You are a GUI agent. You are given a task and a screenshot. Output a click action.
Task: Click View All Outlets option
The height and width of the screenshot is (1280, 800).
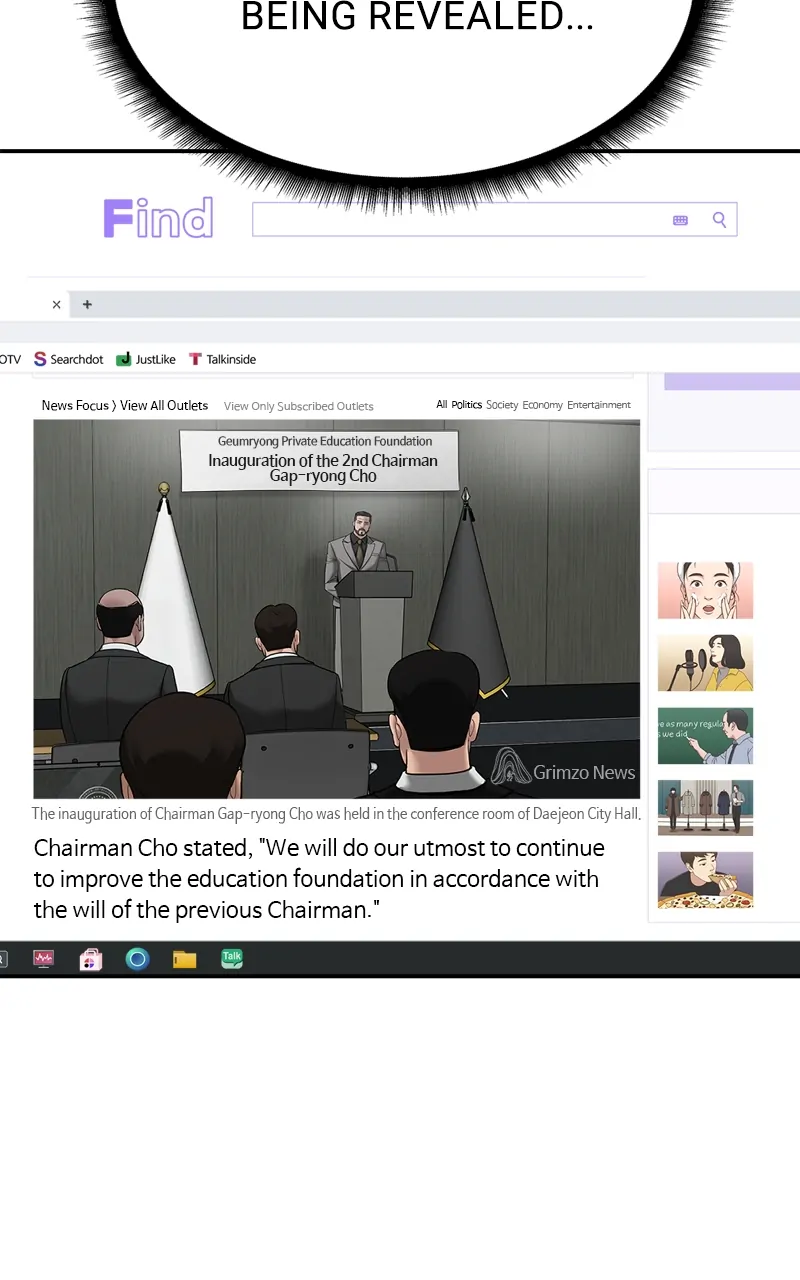click(x=164, y=405)
